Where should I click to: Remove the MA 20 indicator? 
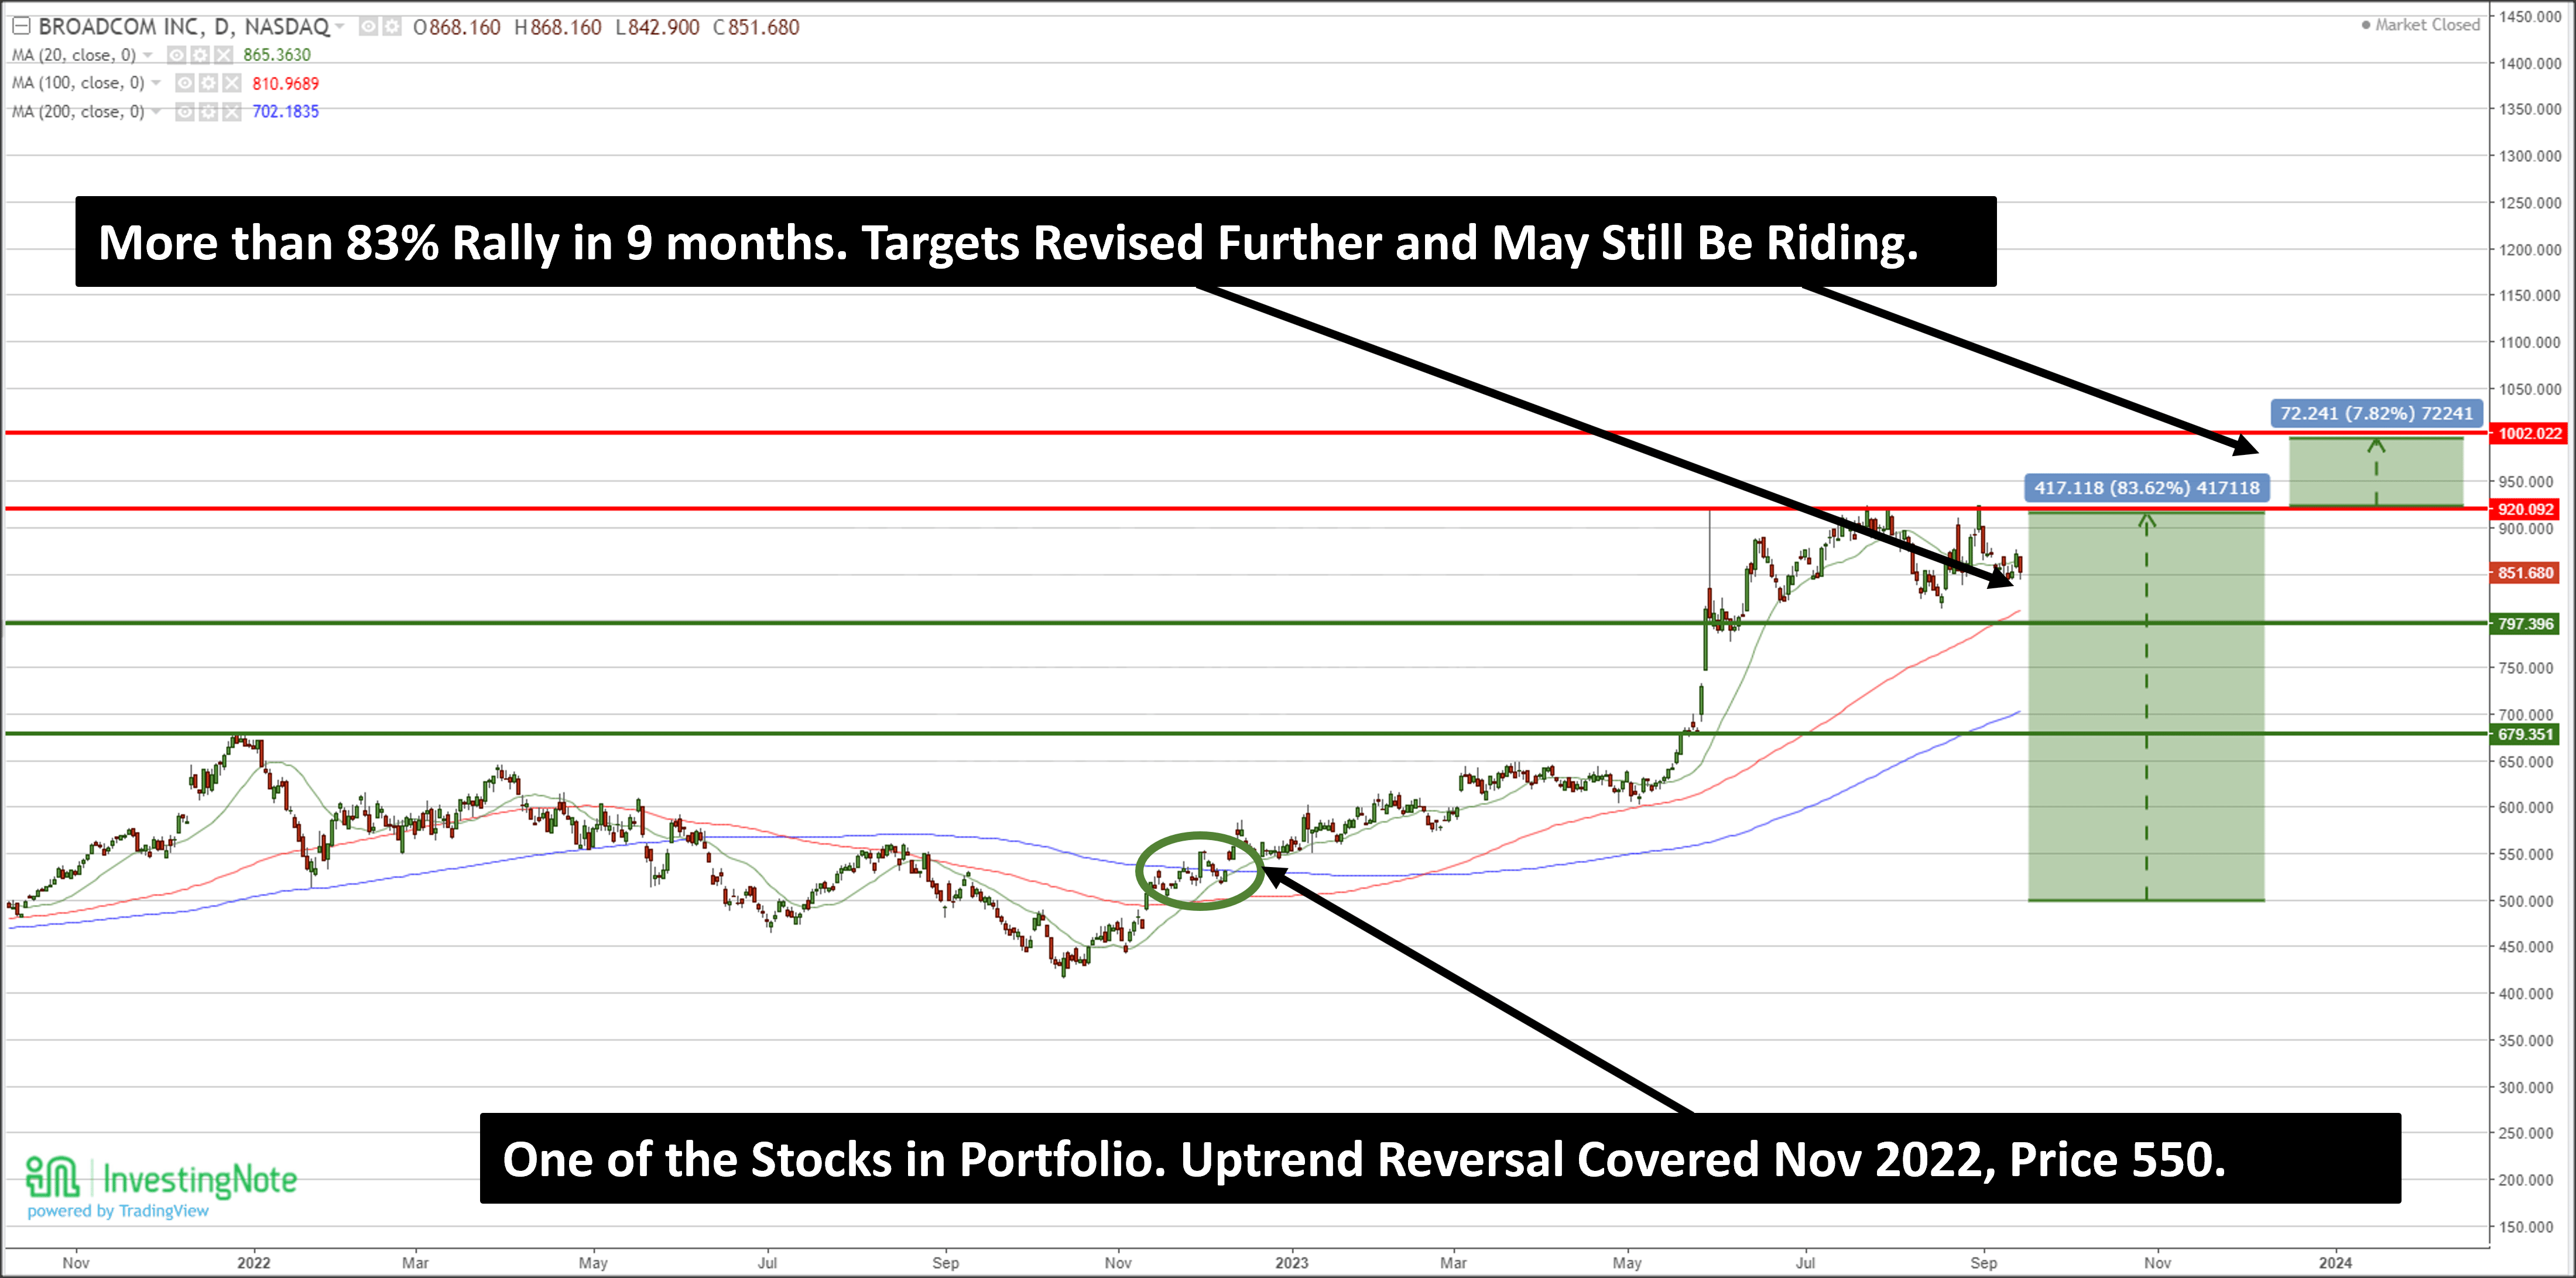(x=223, y=55)
